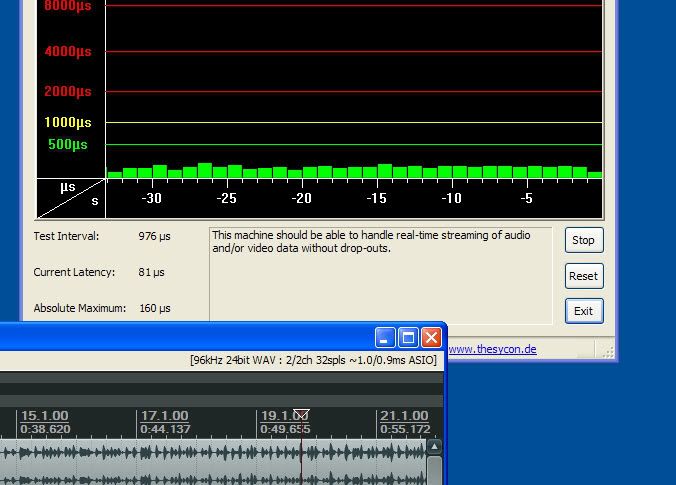Viewport: 676px width, 485px height.
Task: Click the 1000µs graph axis label
Action: (x=68, y=122)
